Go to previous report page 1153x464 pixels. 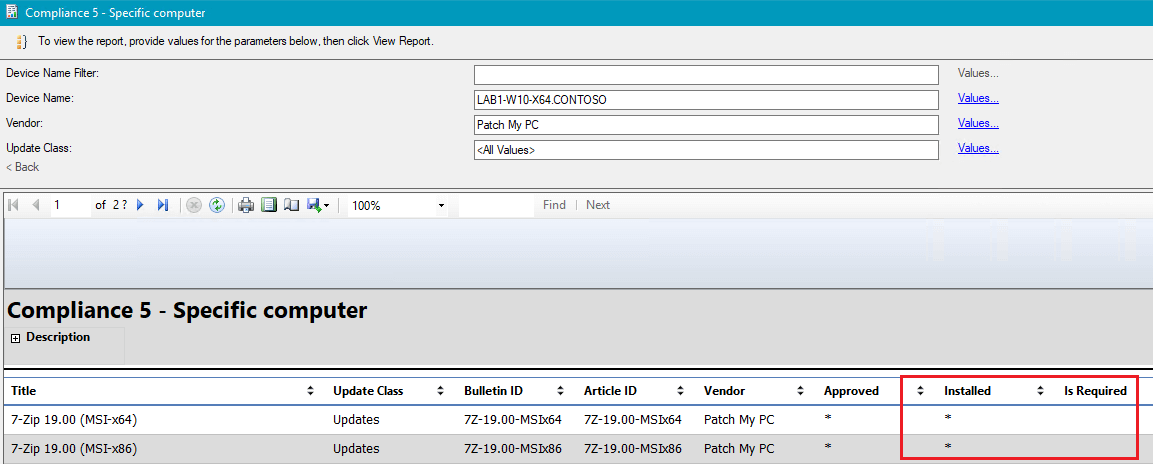[x=35, y=205]
